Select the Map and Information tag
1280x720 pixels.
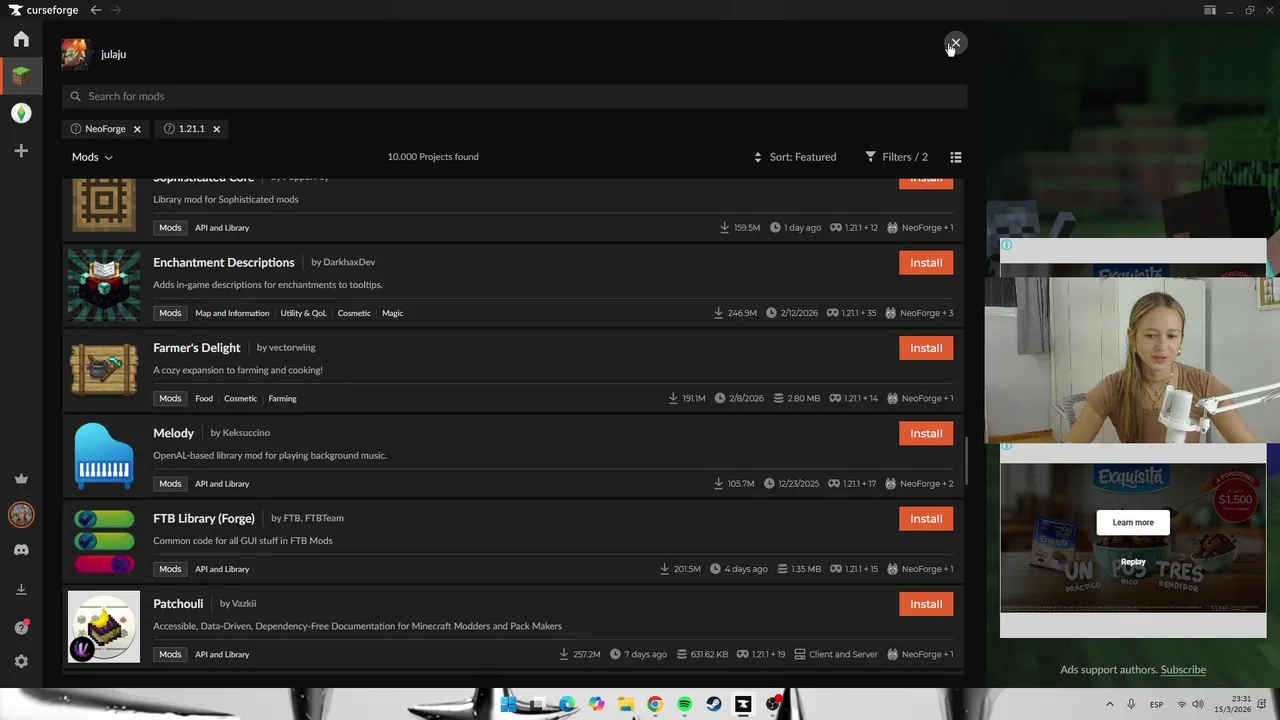(232, 314)
